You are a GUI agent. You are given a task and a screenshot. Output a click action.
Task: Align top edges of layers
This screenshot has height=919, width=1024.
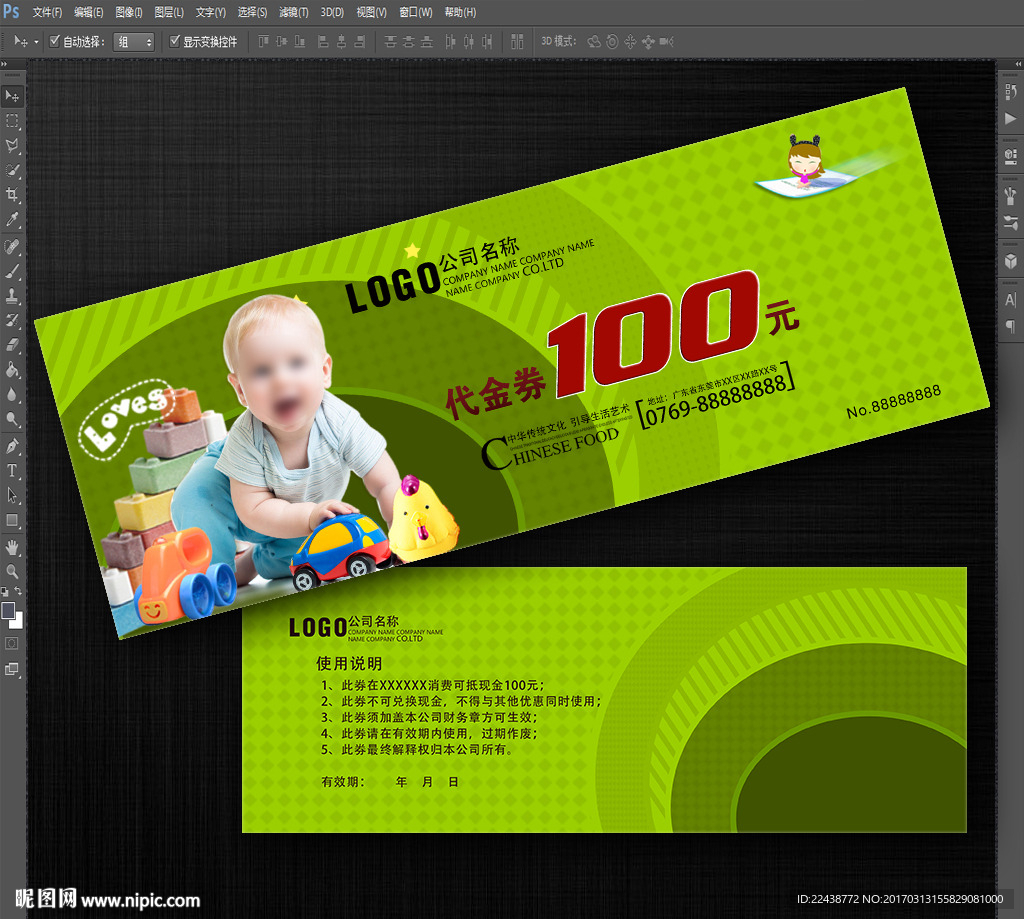[263, 42]
